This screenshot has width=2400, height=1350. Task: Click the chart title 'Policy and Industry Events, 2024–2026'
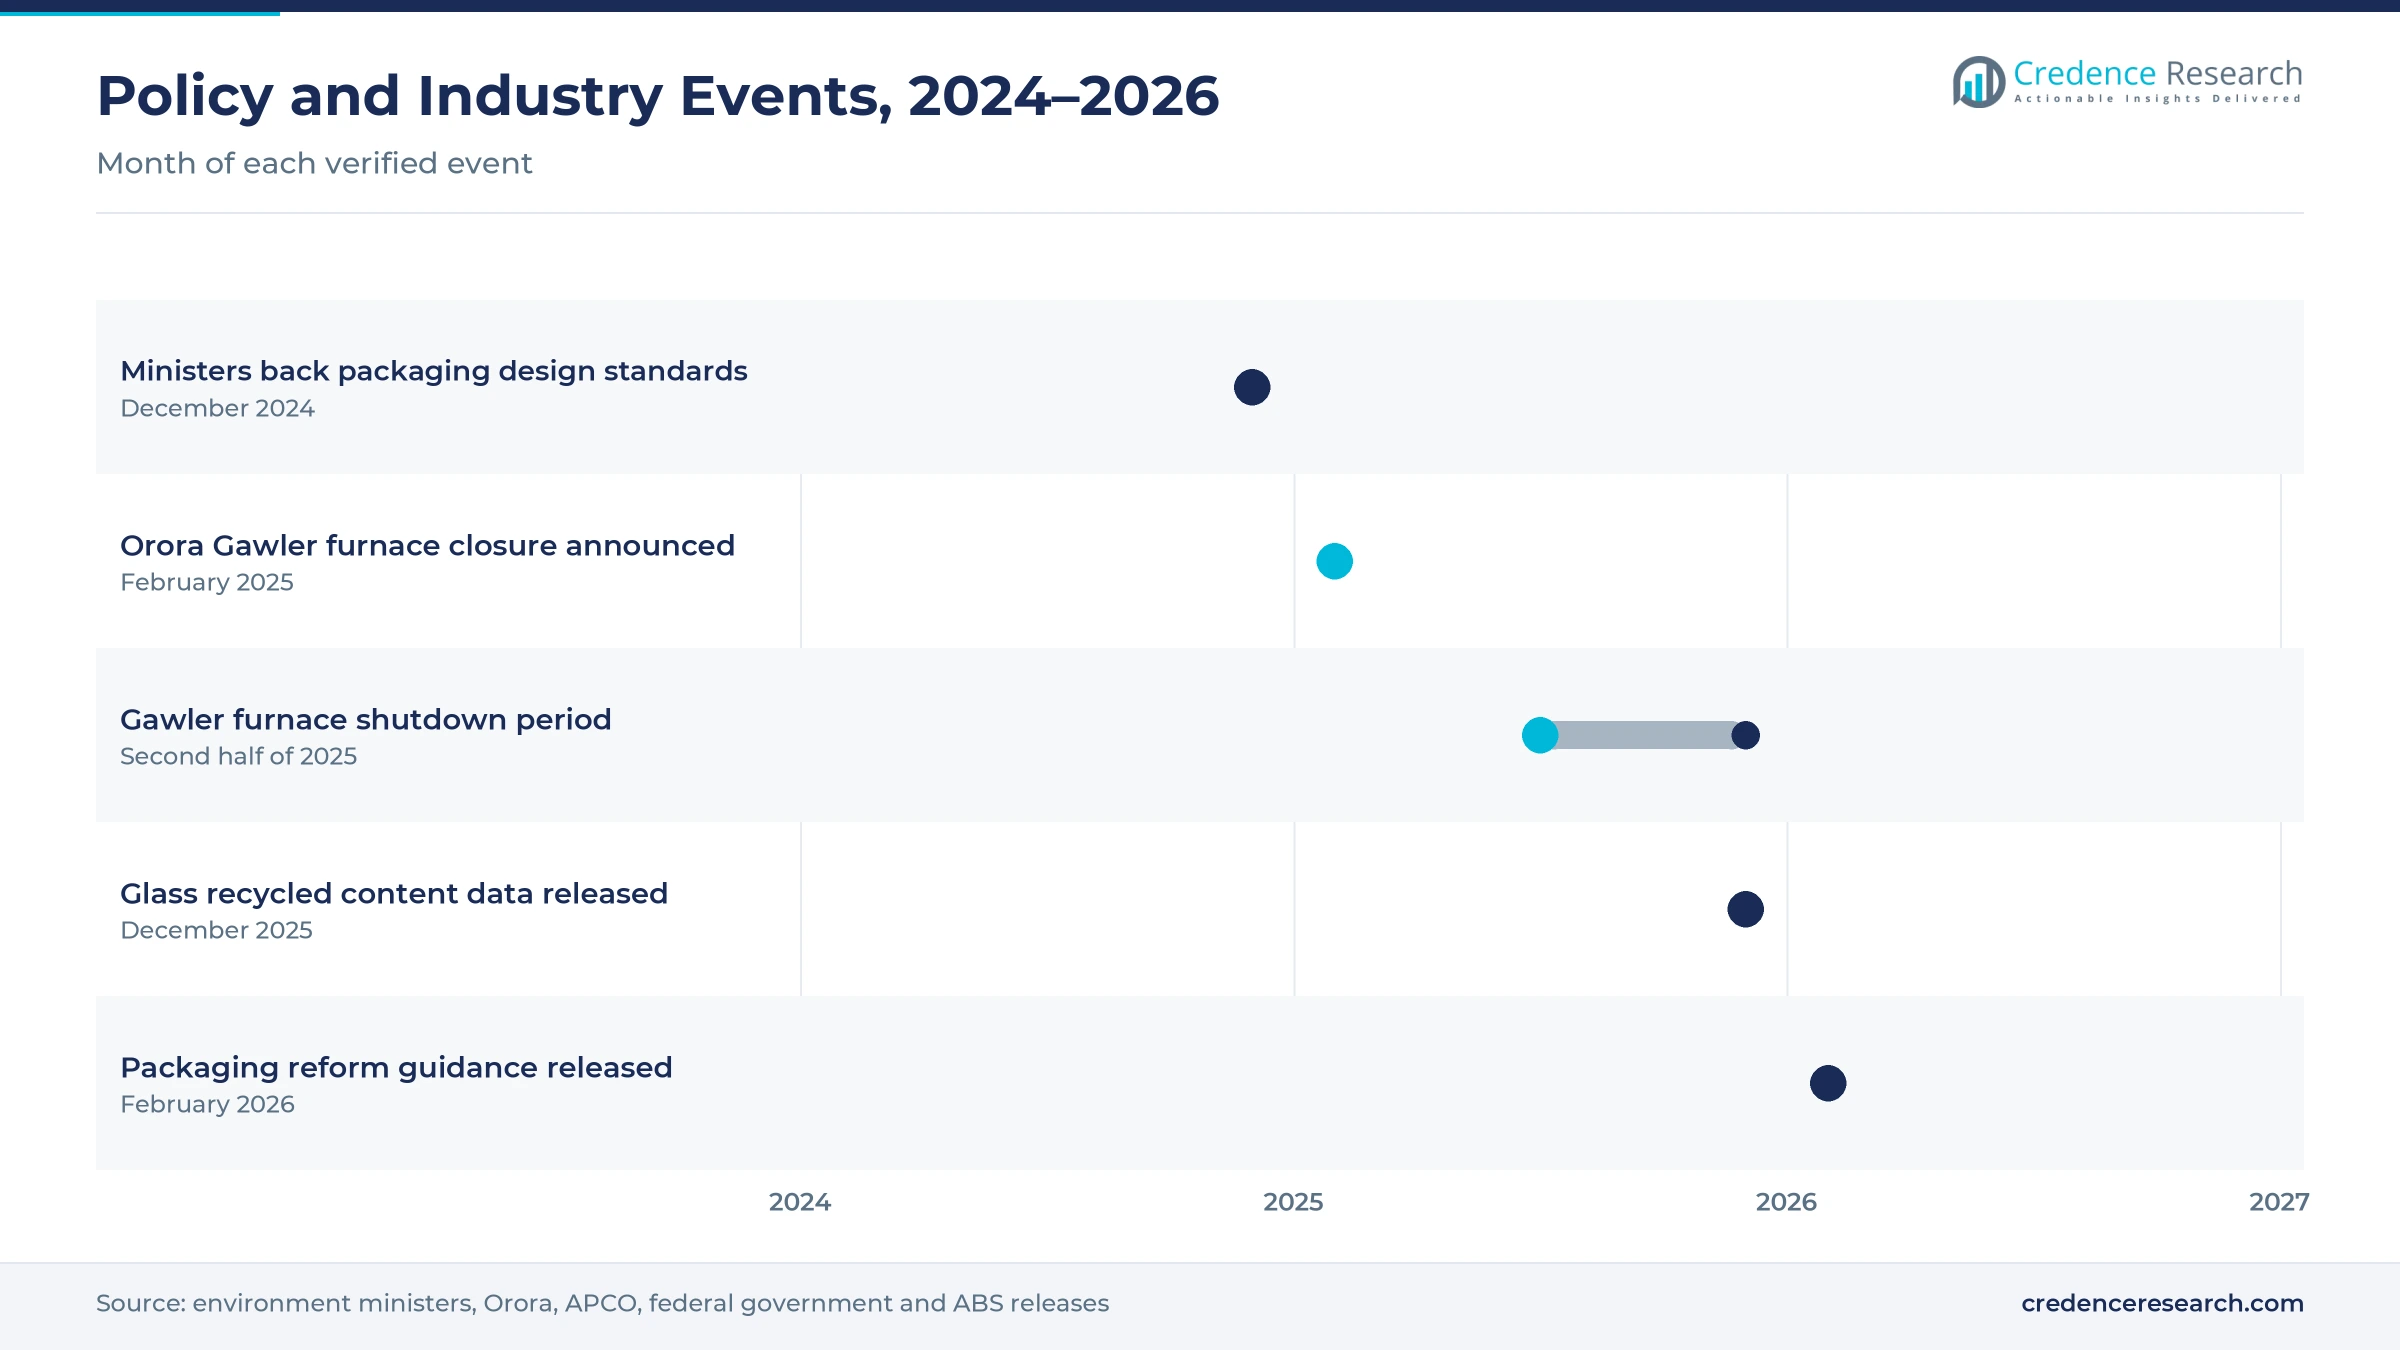click(x=658, y=96)
